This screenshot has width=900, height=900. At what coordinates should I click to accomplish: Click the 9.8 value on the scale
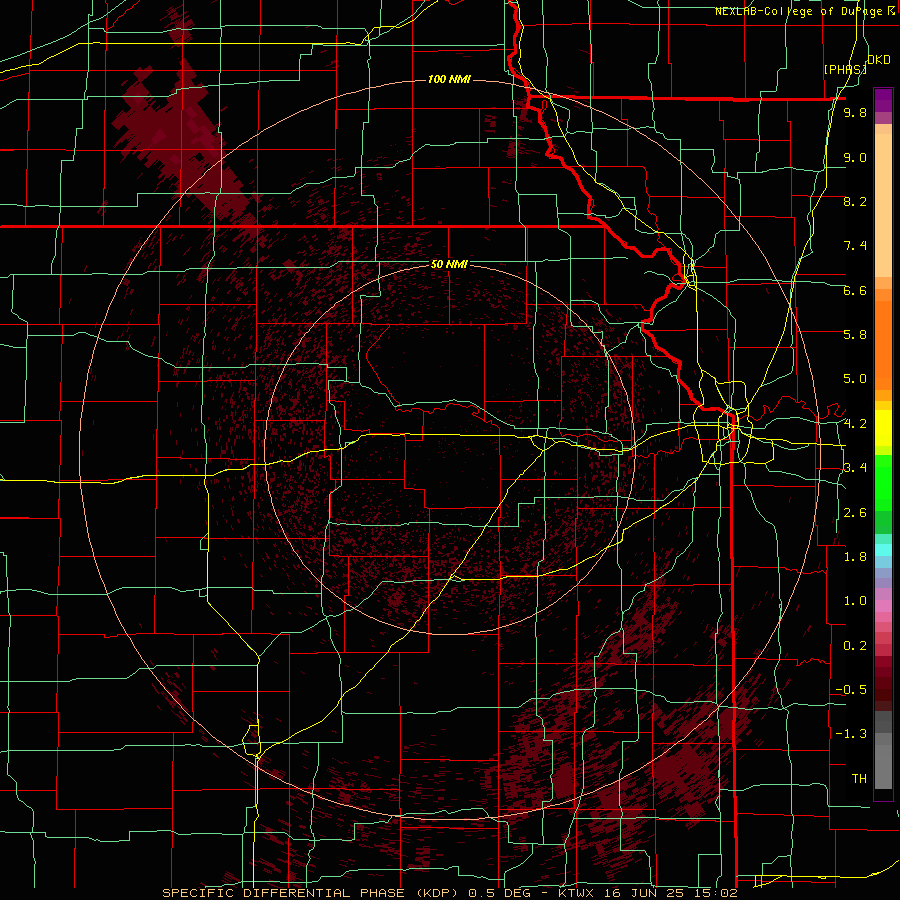point(855,113)
